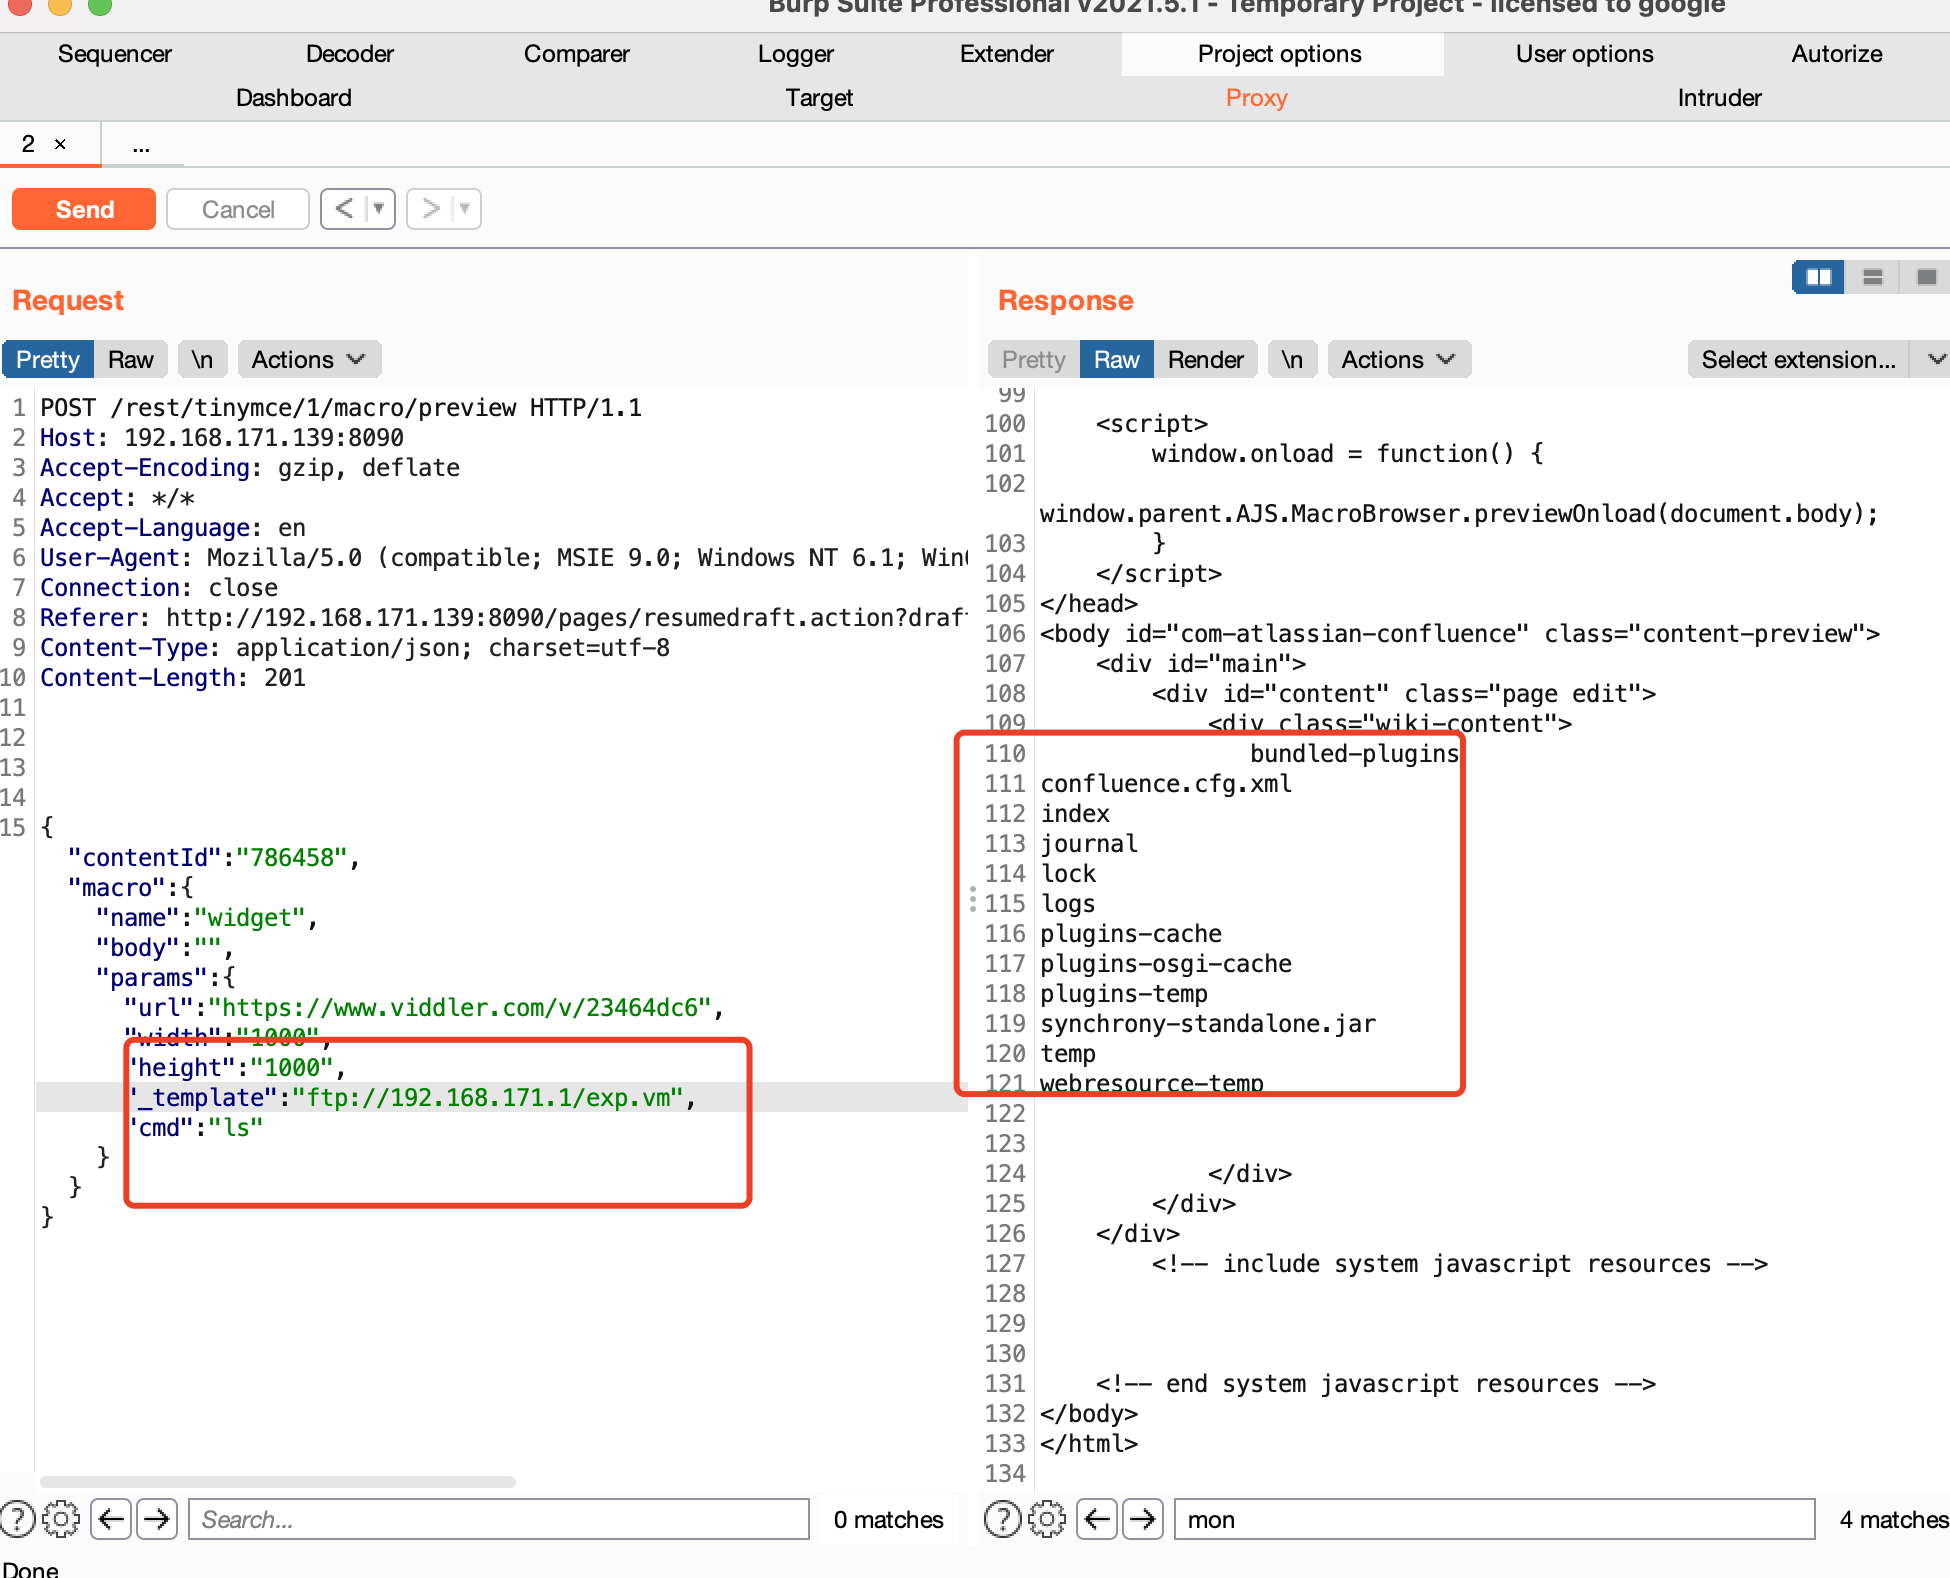Open search settings gear under Response panel

pos(1047,1519)
